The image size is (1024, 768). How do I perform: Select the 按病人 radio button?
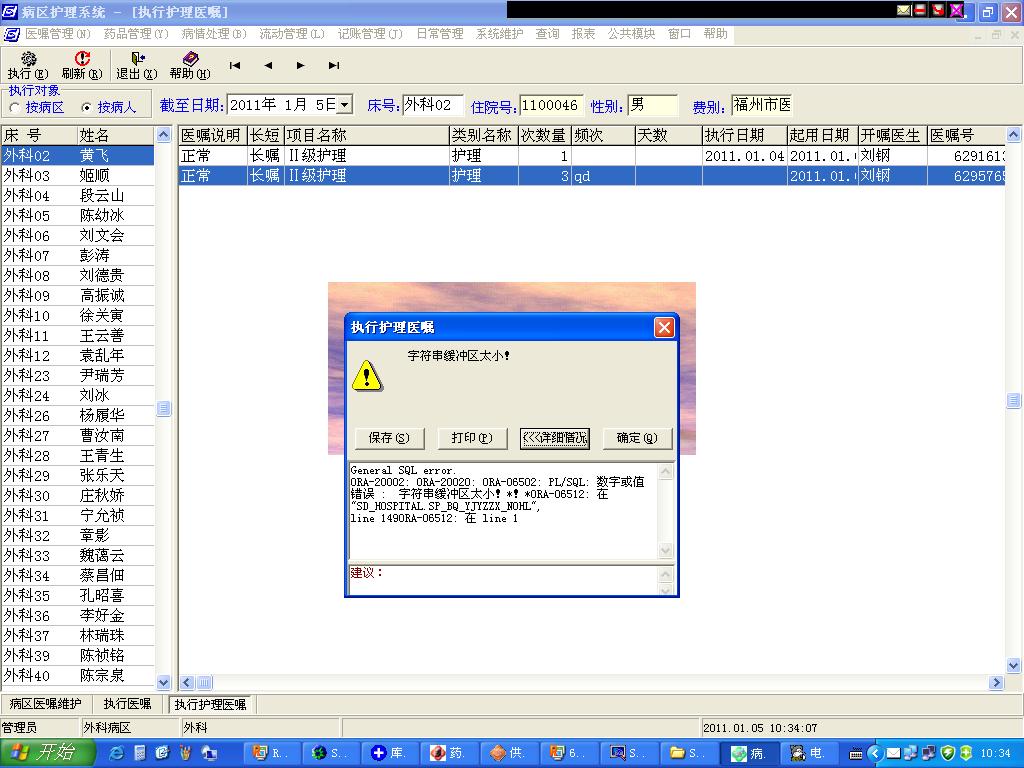(x=86, y=107)
